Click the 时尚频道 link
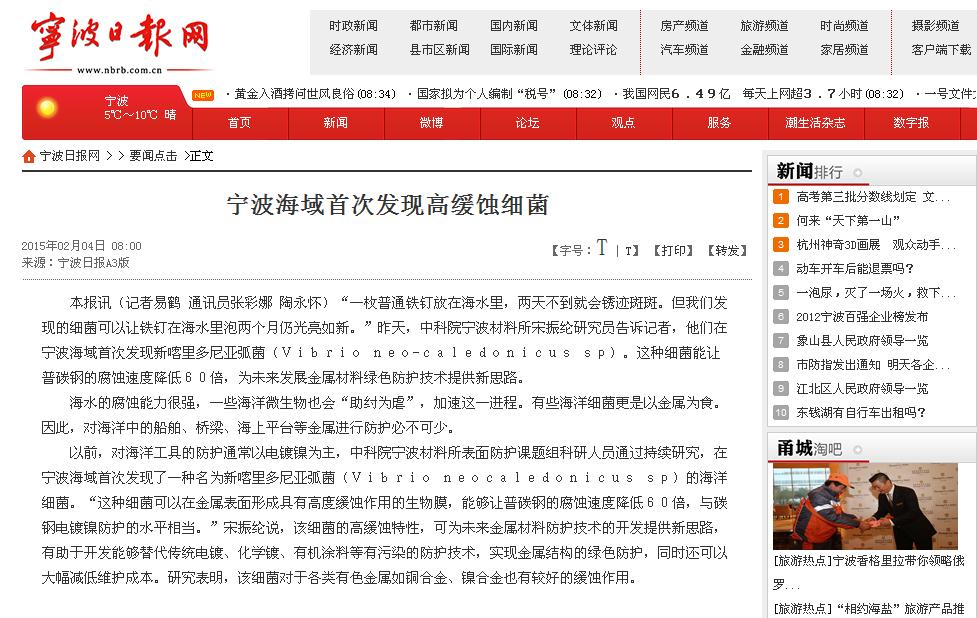 coord(844,26)
